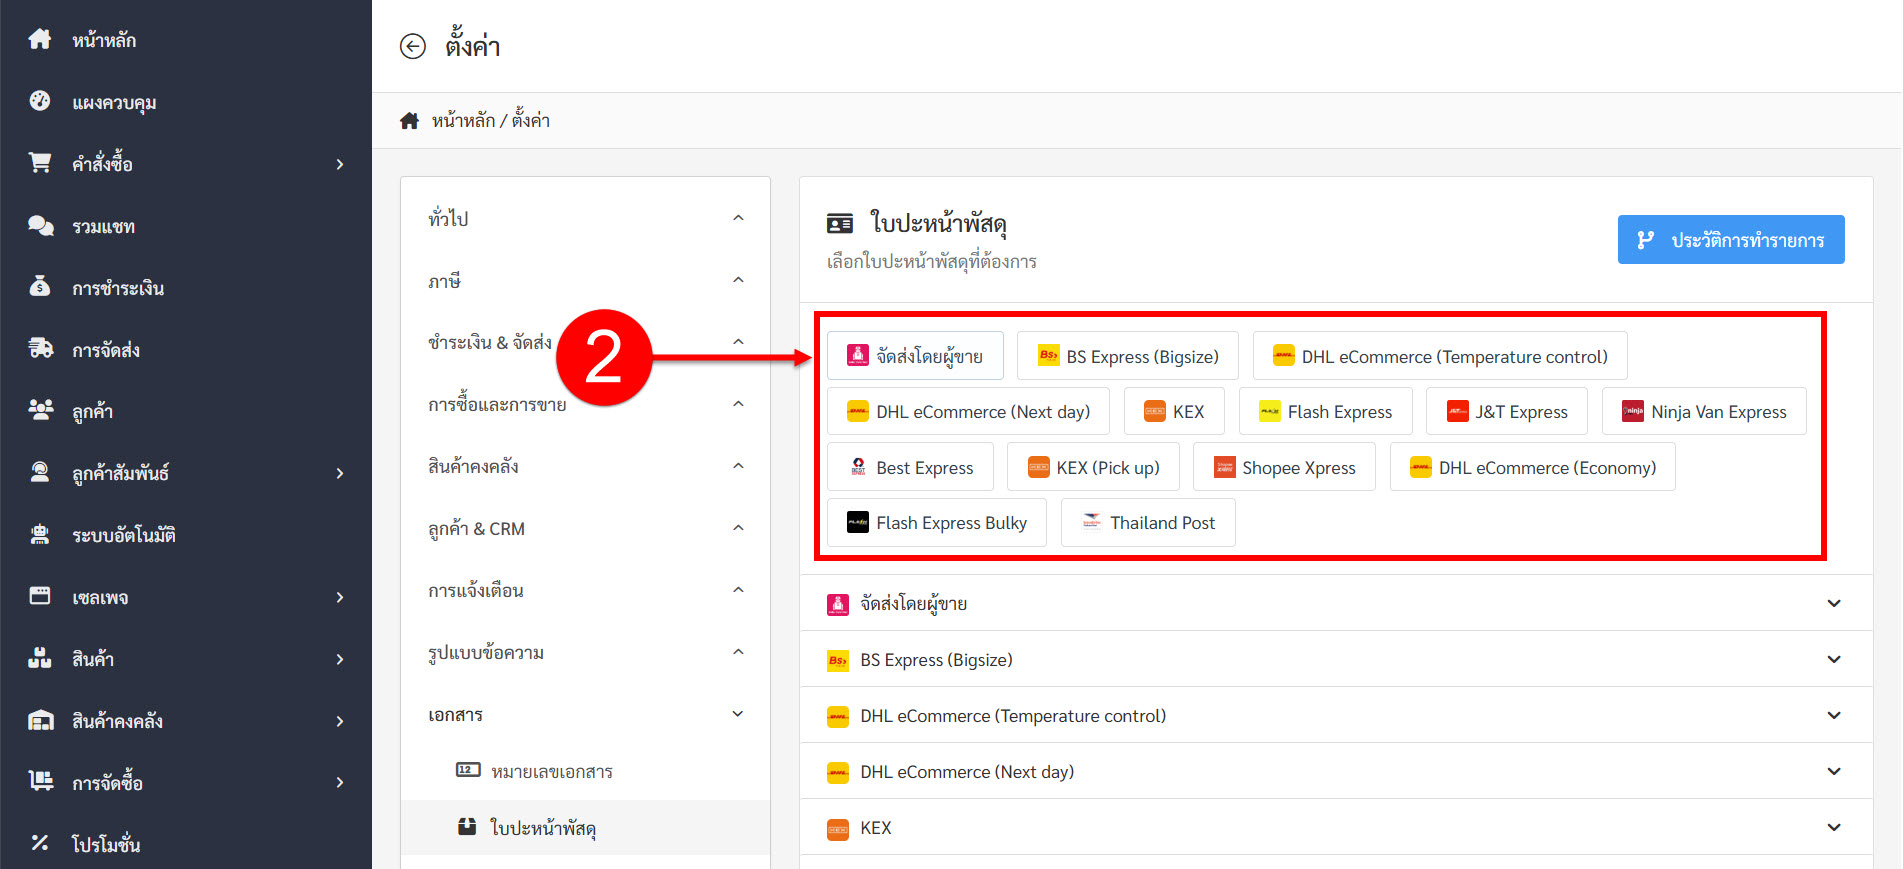
Task: Click the J&T Express logo icon
Action: coord(1458,411)
